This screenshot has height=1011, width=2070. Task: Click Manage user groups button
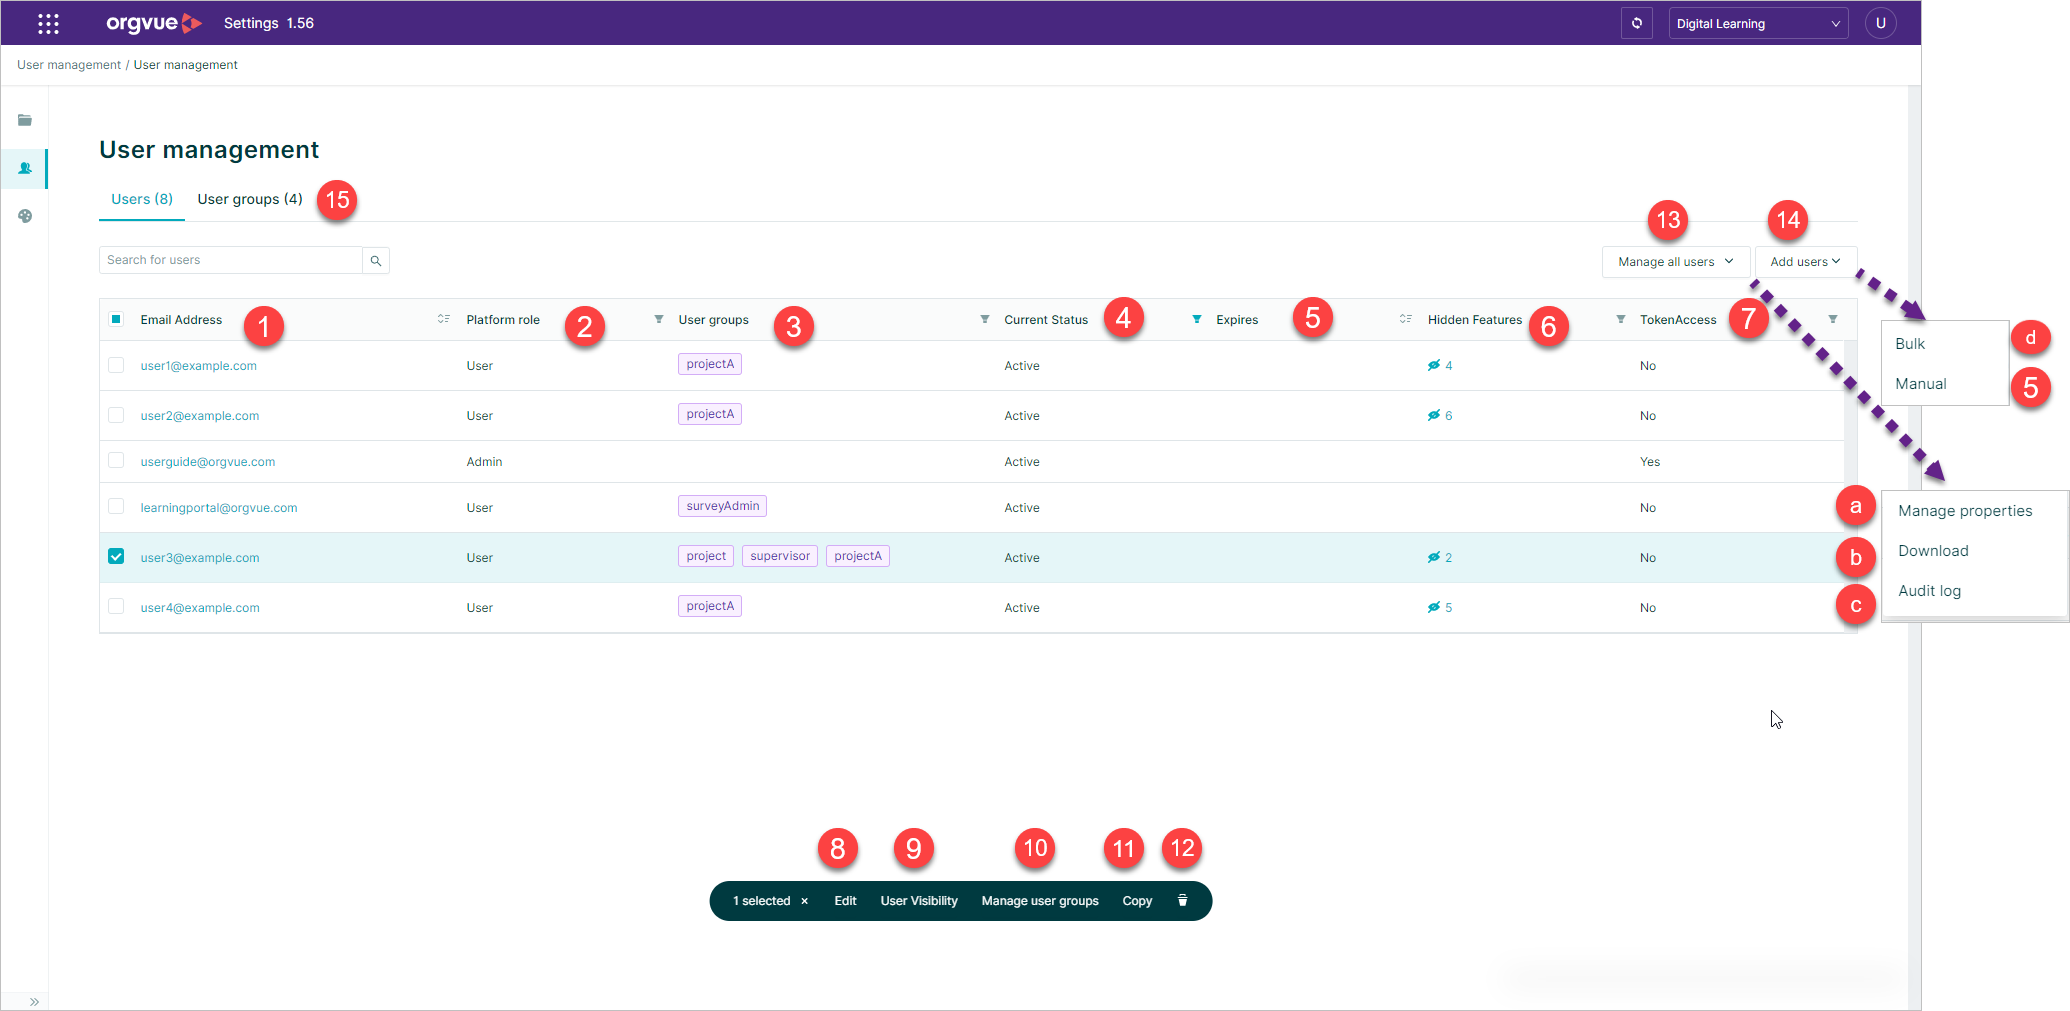click(x=1040, y=901)
